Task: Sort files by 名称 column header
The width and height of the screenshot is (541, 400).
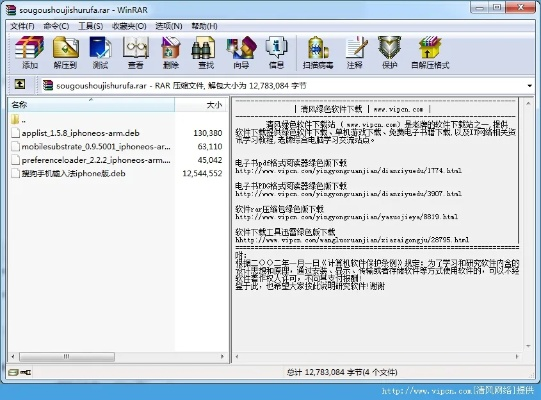Action: [91, 105]
